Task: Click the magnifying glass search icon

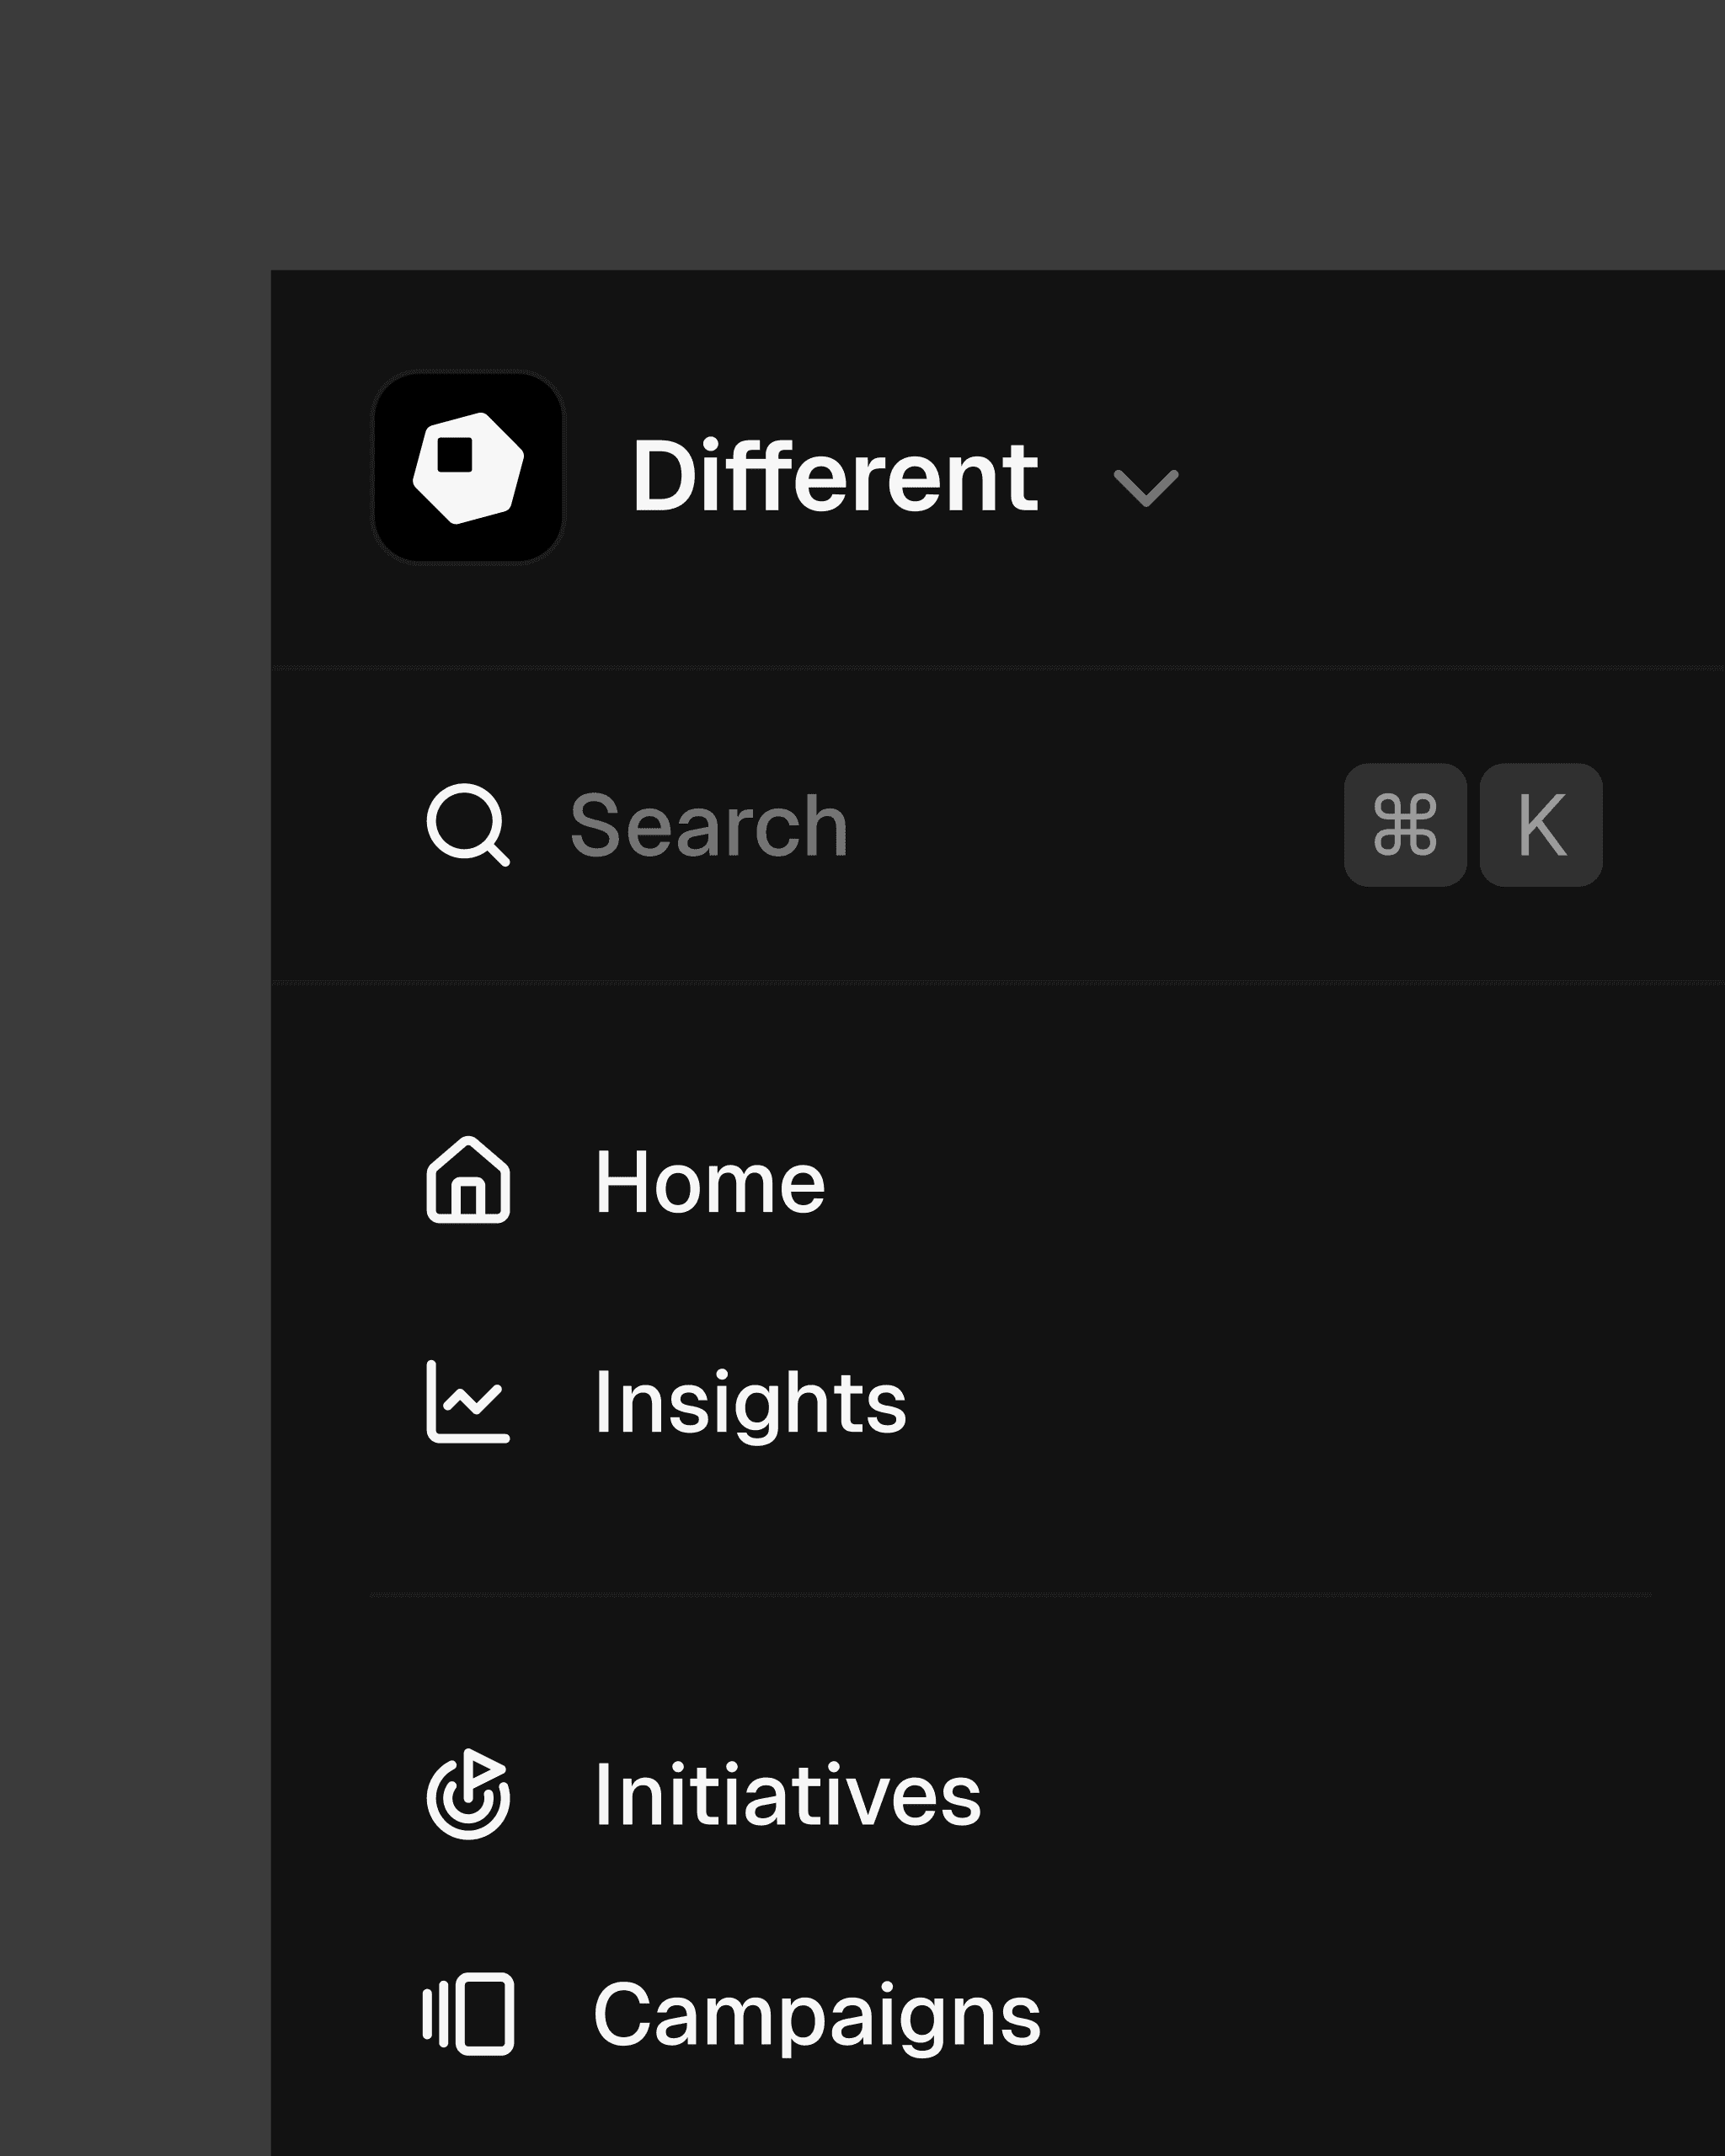Action: [x=467, y=824]
